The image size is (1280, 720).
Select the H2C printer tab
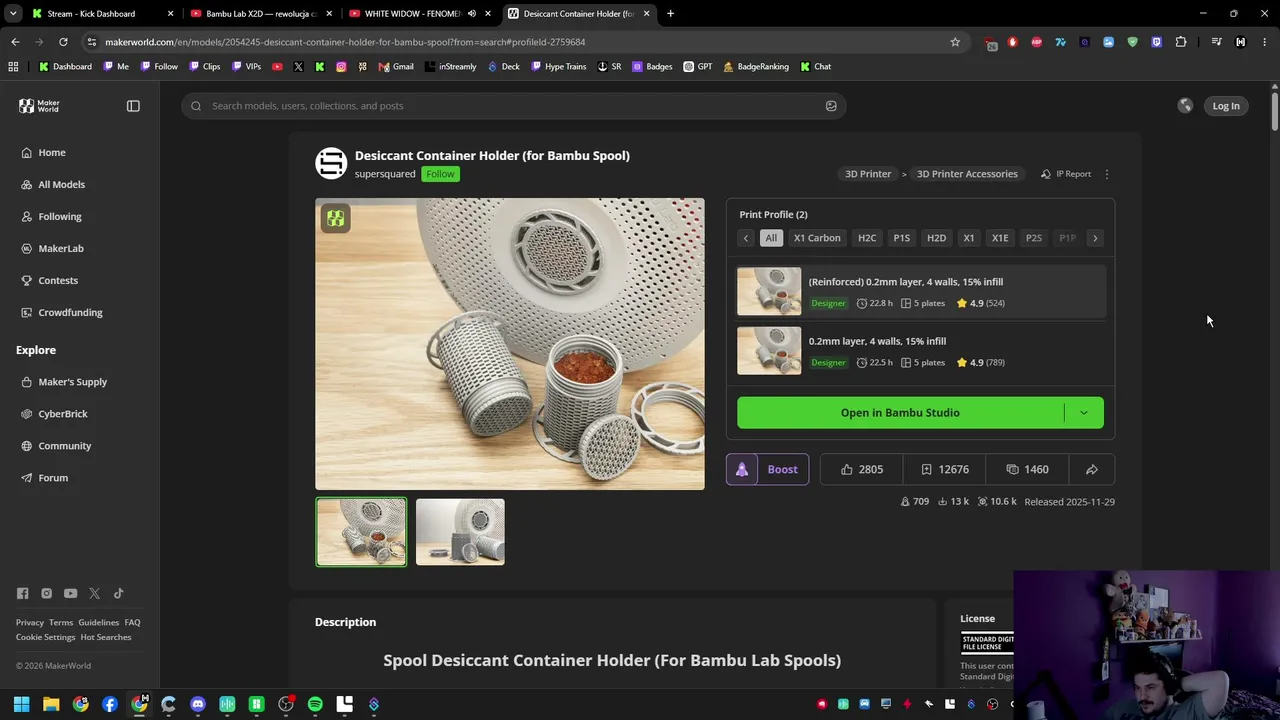[867, 238]
